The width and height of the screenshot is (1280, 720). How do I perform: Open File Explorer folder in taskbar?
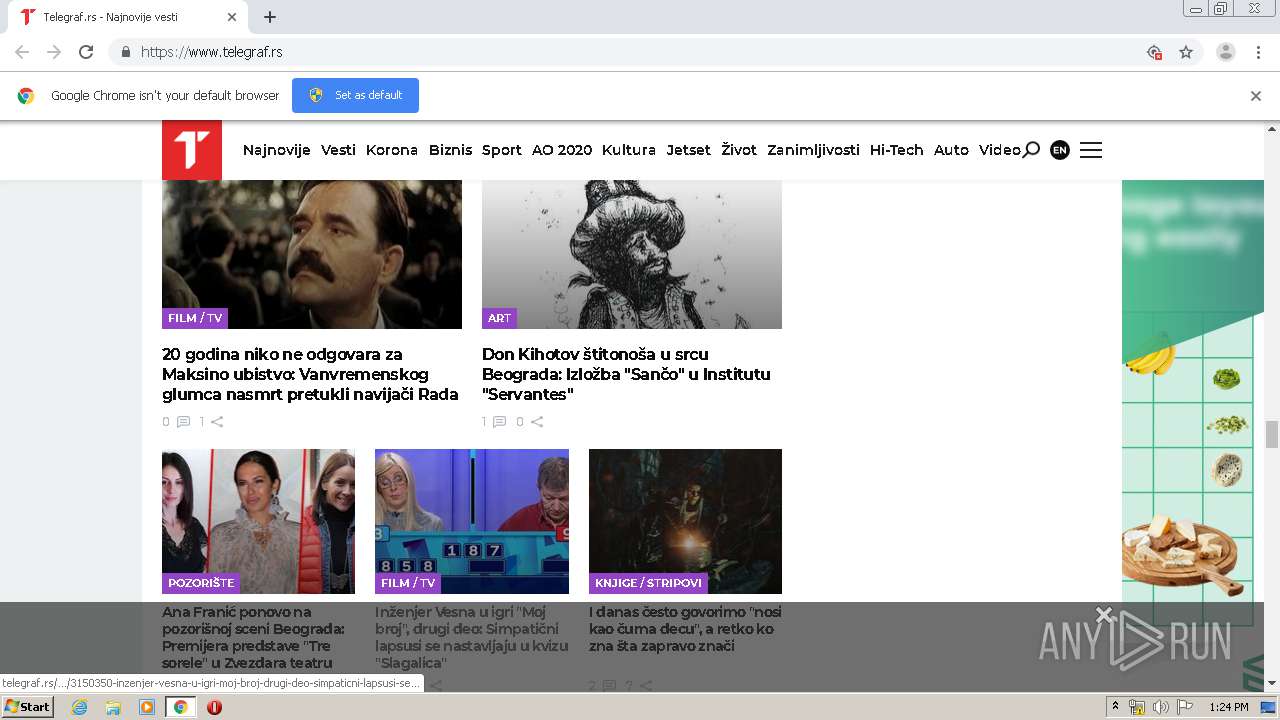(x=113, y=707)
